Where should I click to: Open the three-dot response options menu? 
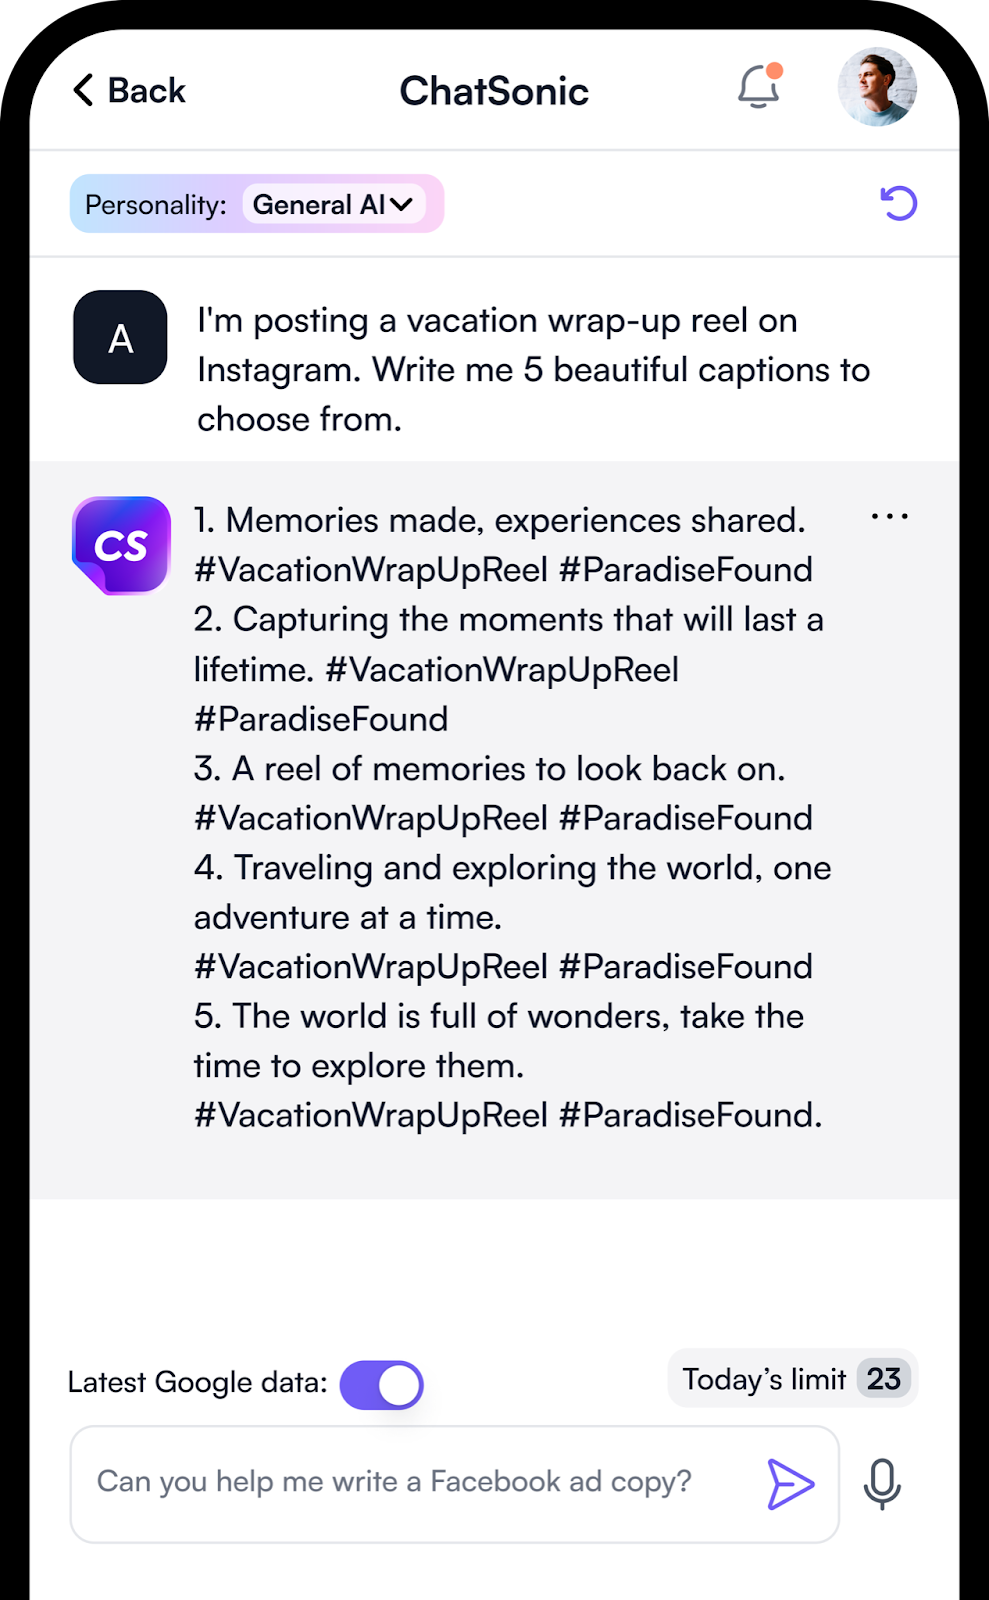tap(889, 517)
